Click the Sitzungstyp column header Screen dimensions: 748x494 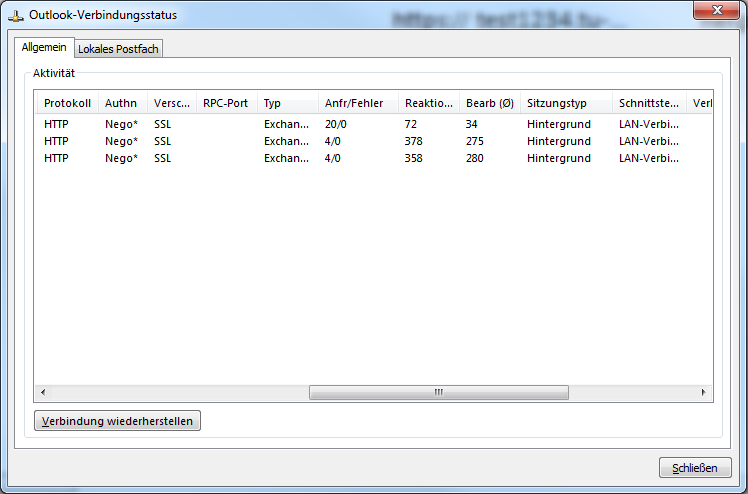click(566, 103)
